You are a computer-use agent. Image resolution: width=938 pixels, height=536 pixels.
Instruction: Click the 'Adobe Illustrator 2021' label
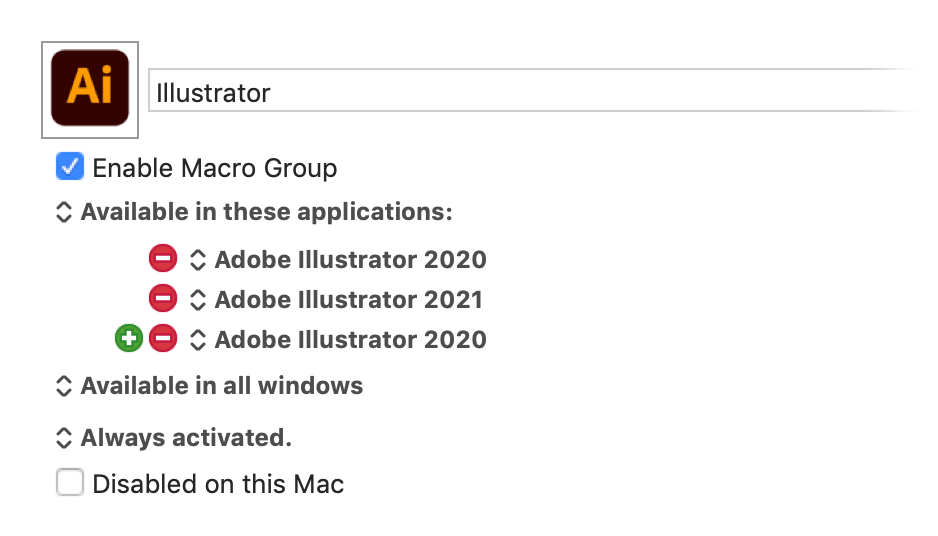pyautogui.click(x=349, y=300)
